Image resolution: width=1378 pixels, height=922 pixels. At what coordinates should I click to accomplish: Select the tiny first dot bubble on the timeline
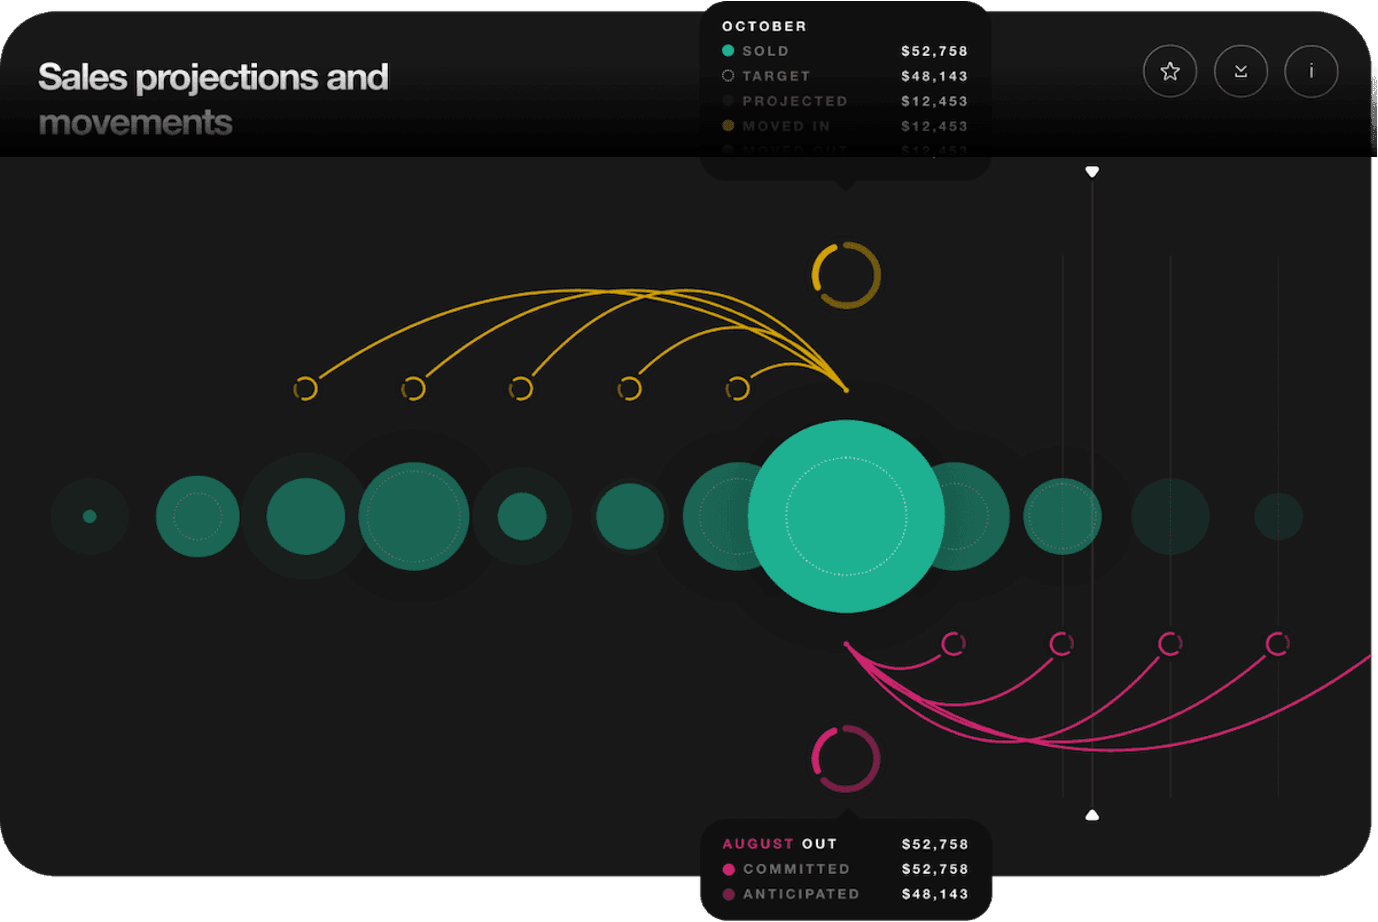(x=90, y=516)
